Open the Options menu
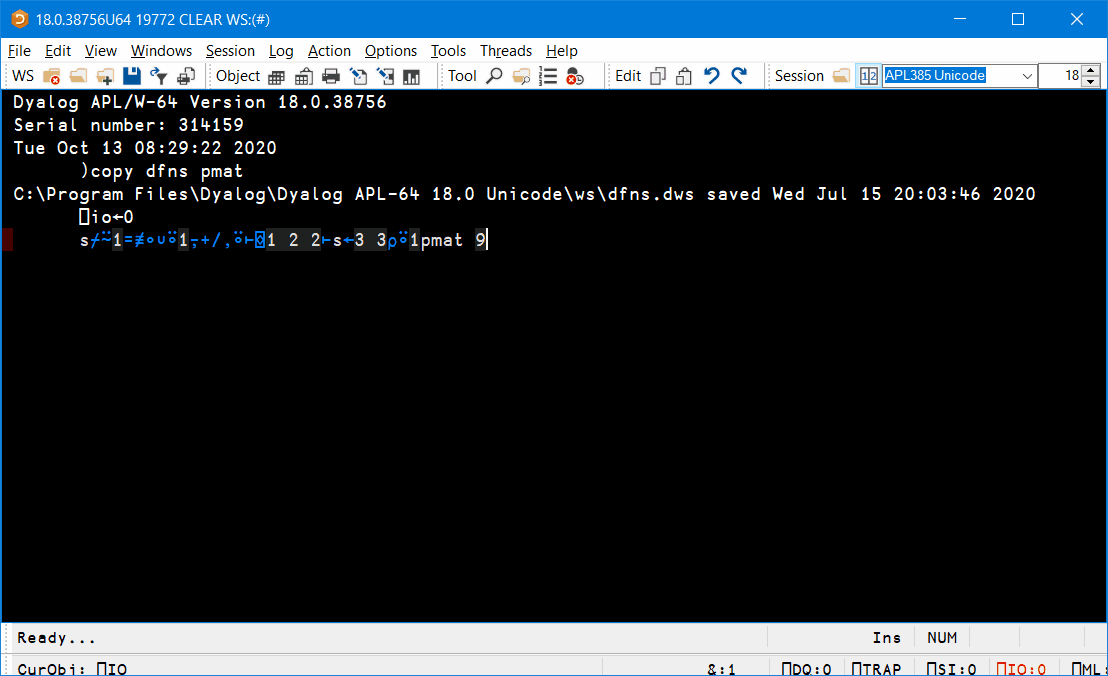The height and width of the screenshot is (676, 1108). pos(391,51)
